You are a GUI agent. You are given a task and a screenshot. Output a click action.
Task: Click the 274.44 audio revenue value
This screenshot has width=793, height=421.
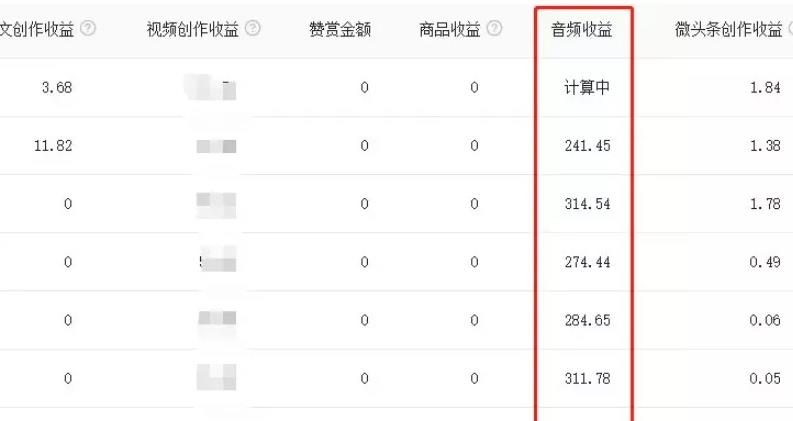(588, 262)
